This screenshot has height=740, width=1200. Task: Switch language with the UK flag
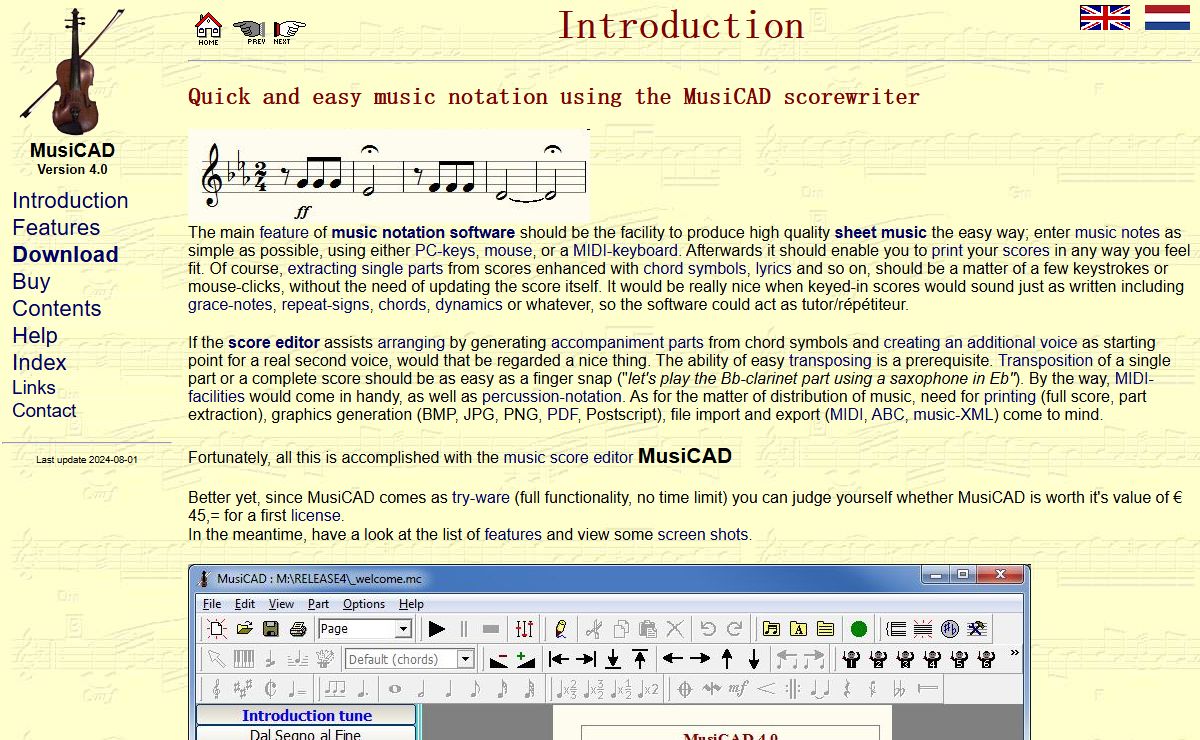[1105, 17]
